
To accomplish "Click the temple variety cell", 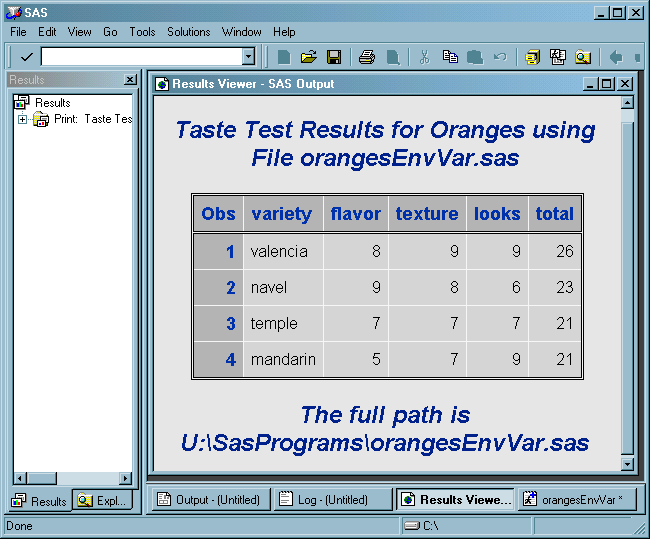I will (283, 324).
